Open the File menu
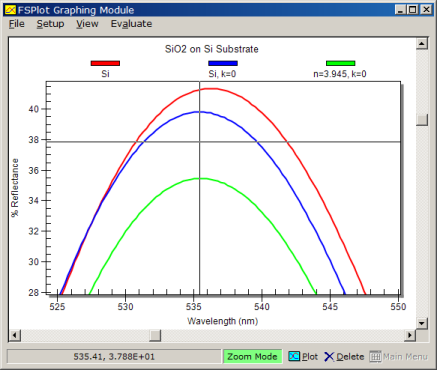This screenshot has height=370, width=437. [17, 24]
